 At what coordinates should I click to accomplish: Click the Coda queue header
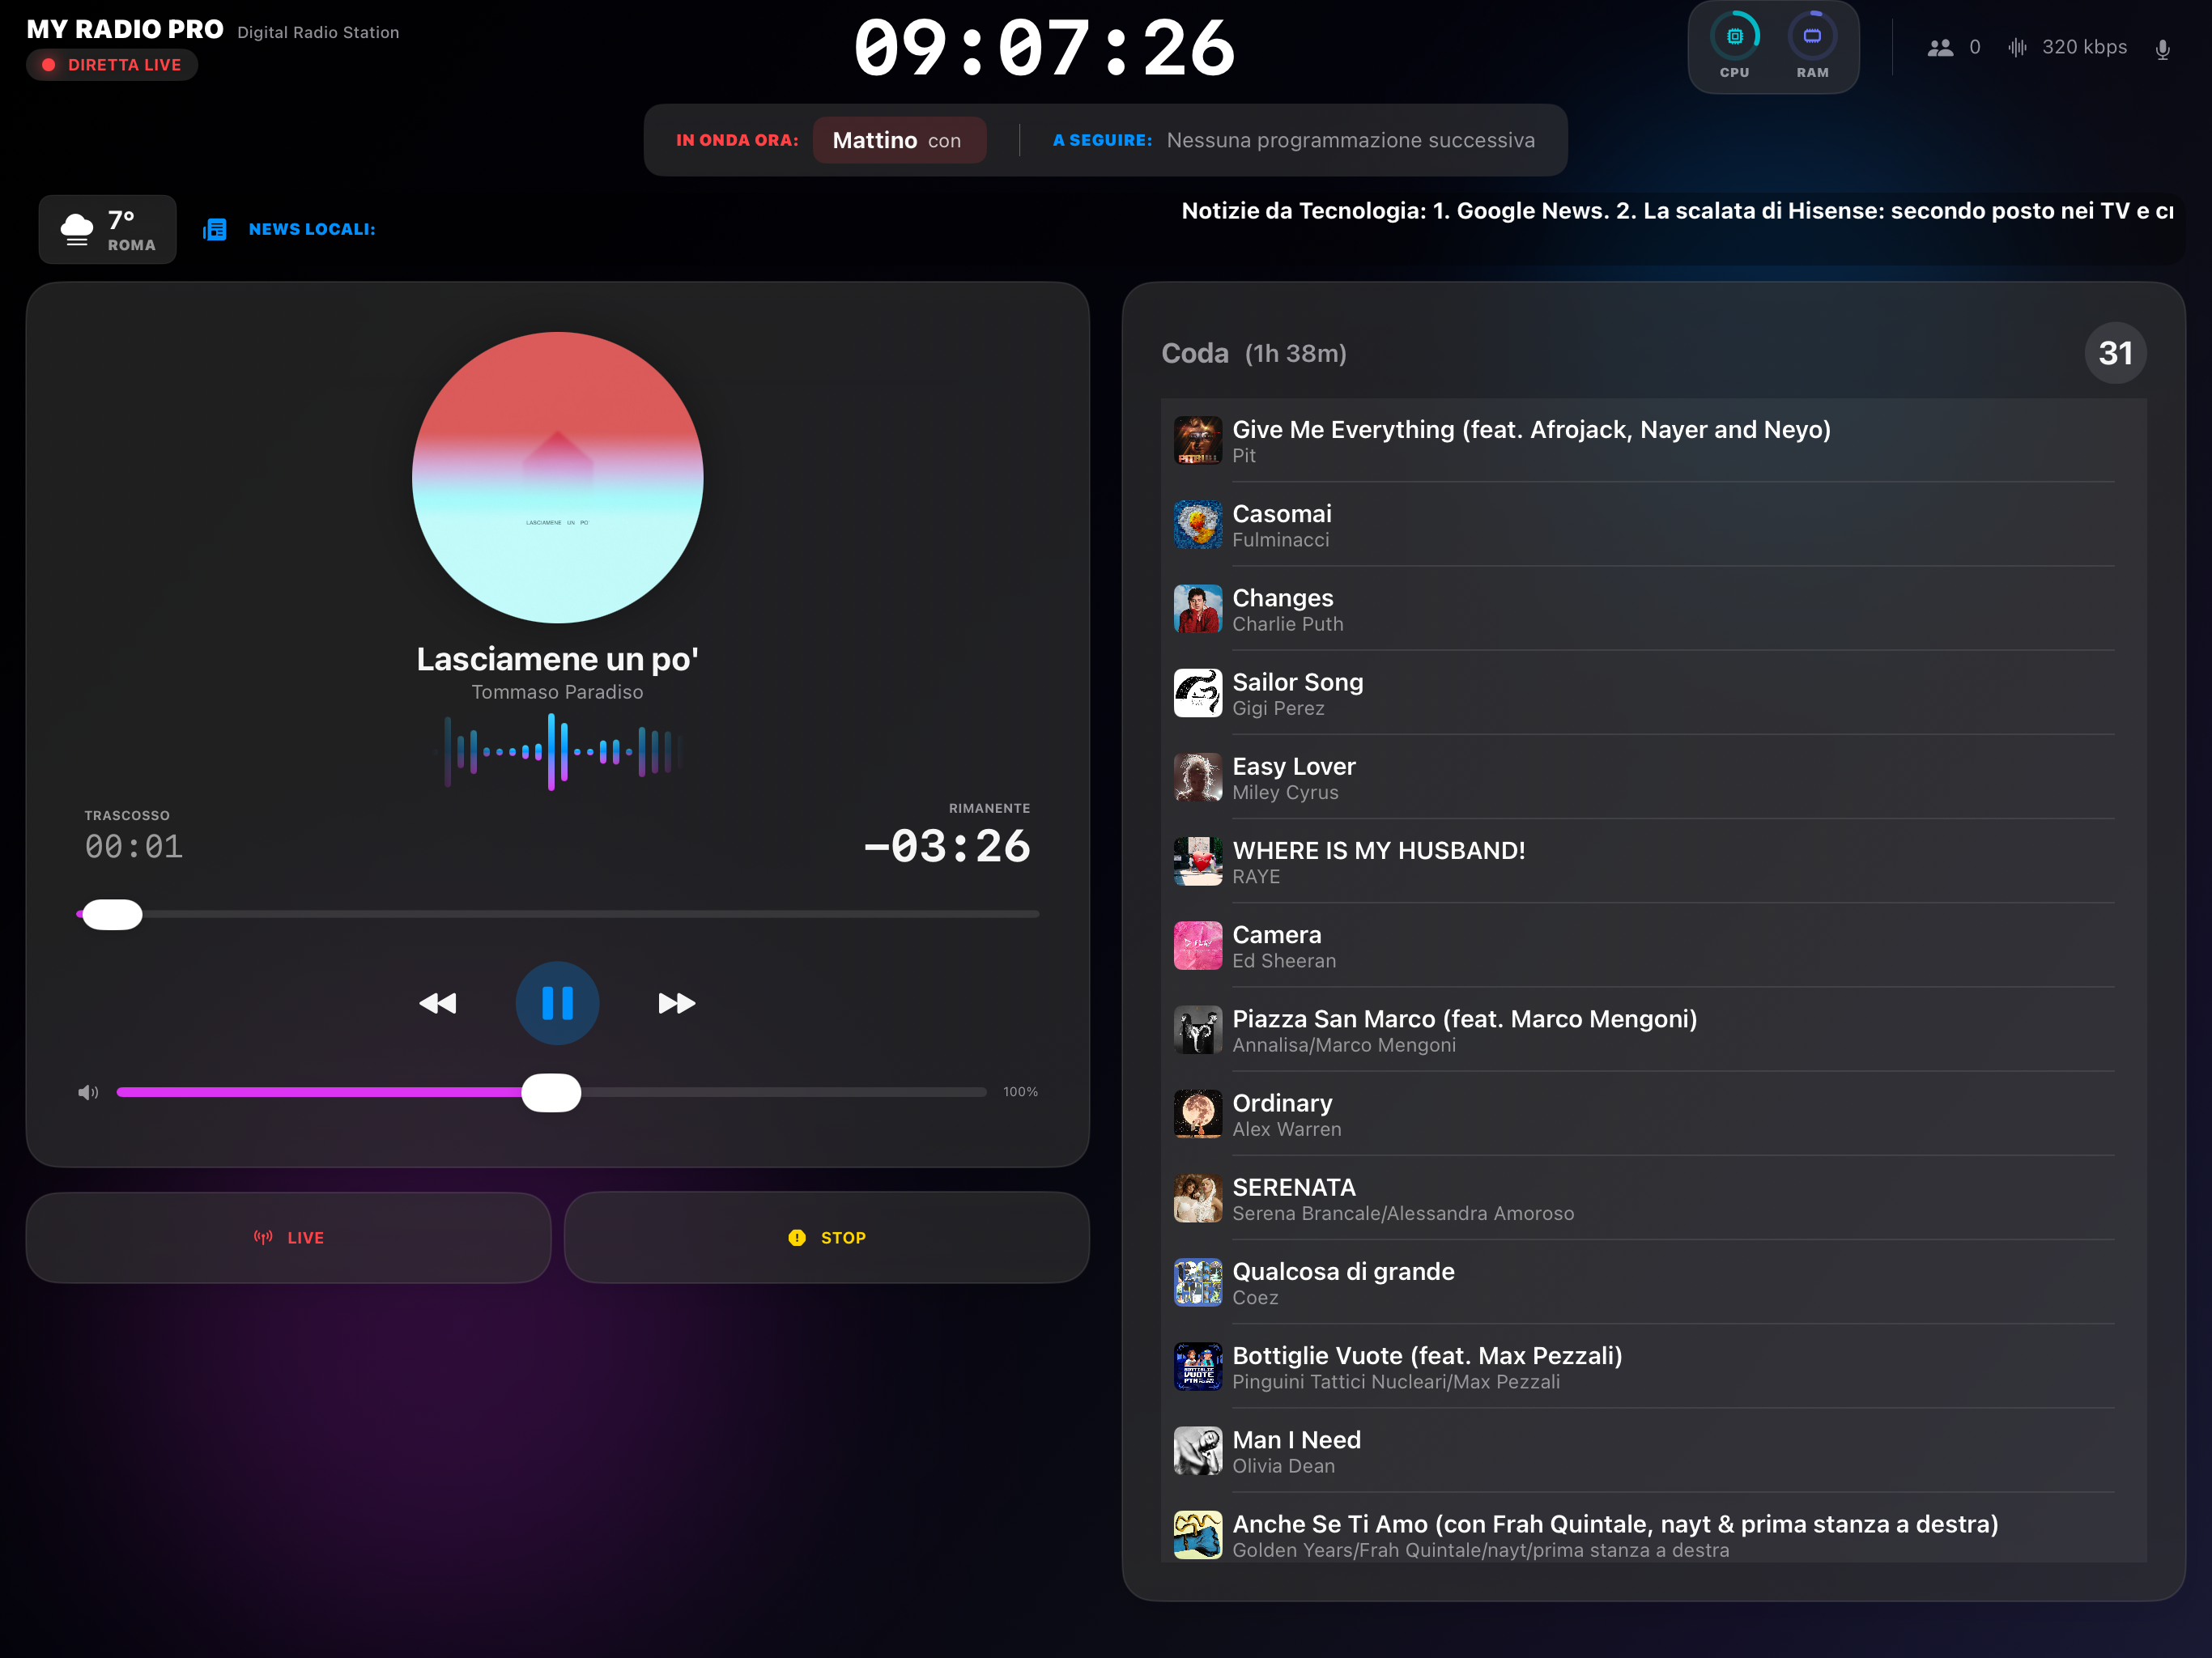[1195, 353]
